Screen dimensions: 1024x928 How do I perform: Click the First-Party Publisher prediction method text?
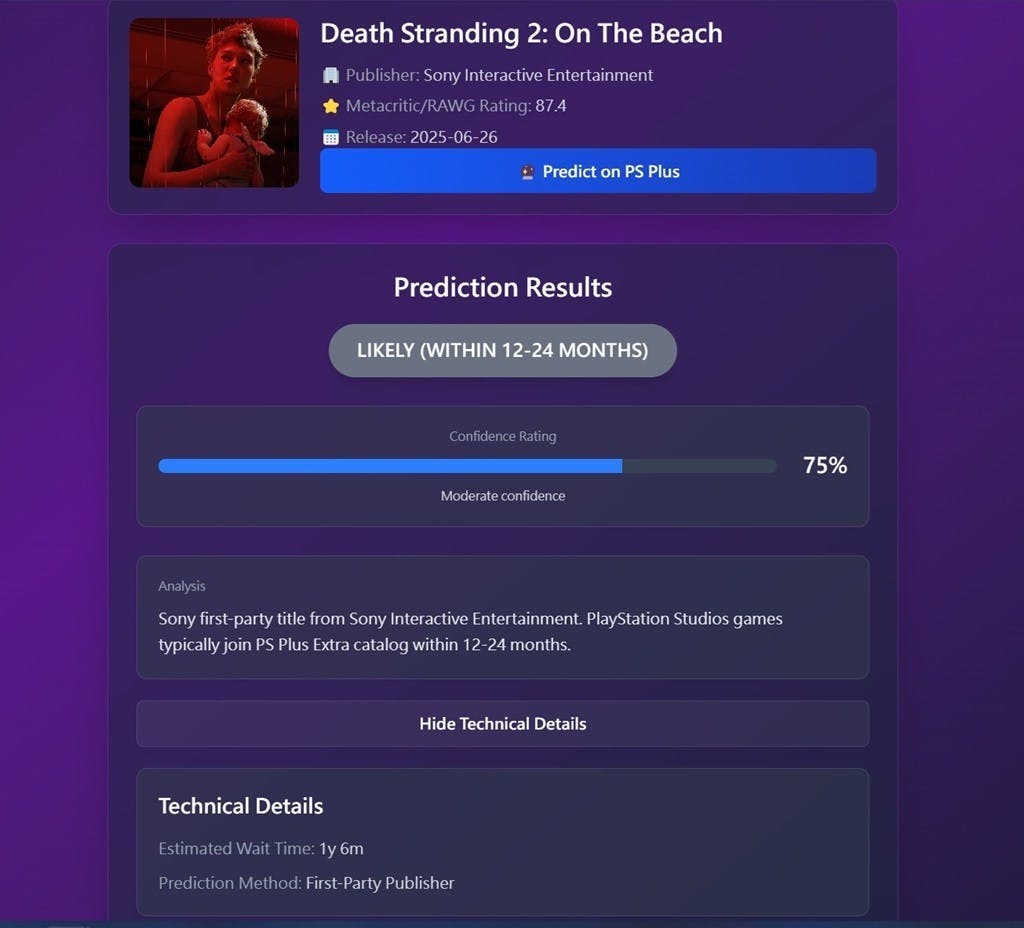point(380,883)
